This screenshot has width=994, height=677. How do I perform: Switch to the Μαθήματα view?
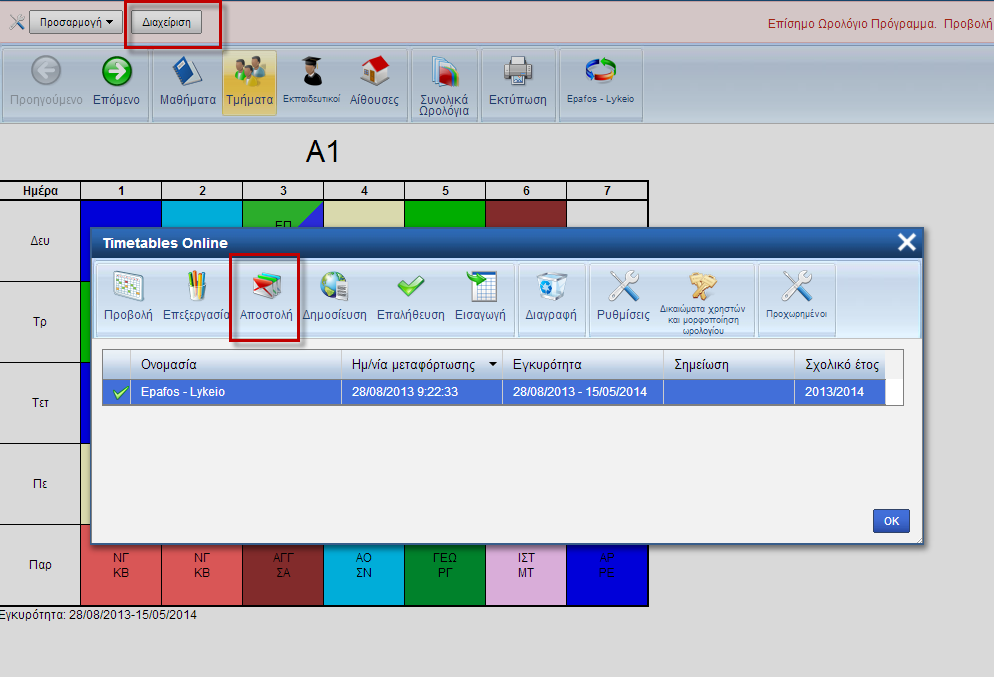point(188,82)
